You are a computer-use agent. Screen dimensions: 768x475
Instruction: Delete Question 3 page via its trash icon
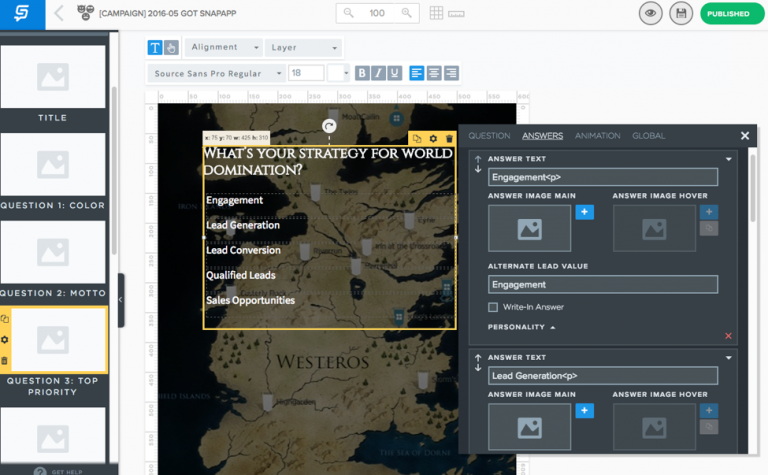[x=4, y=361]
